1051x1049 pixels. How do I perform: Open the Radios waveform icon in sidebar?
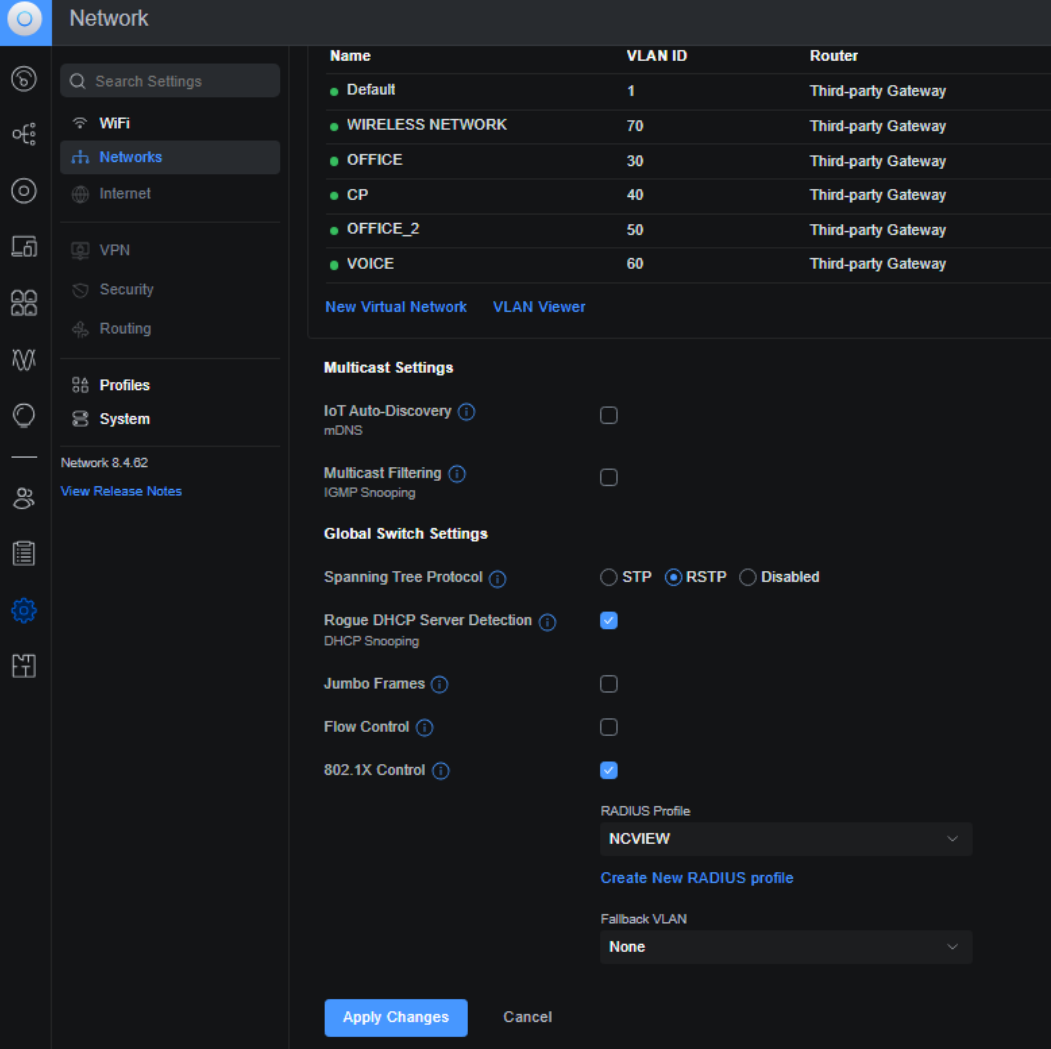(24, 360)
